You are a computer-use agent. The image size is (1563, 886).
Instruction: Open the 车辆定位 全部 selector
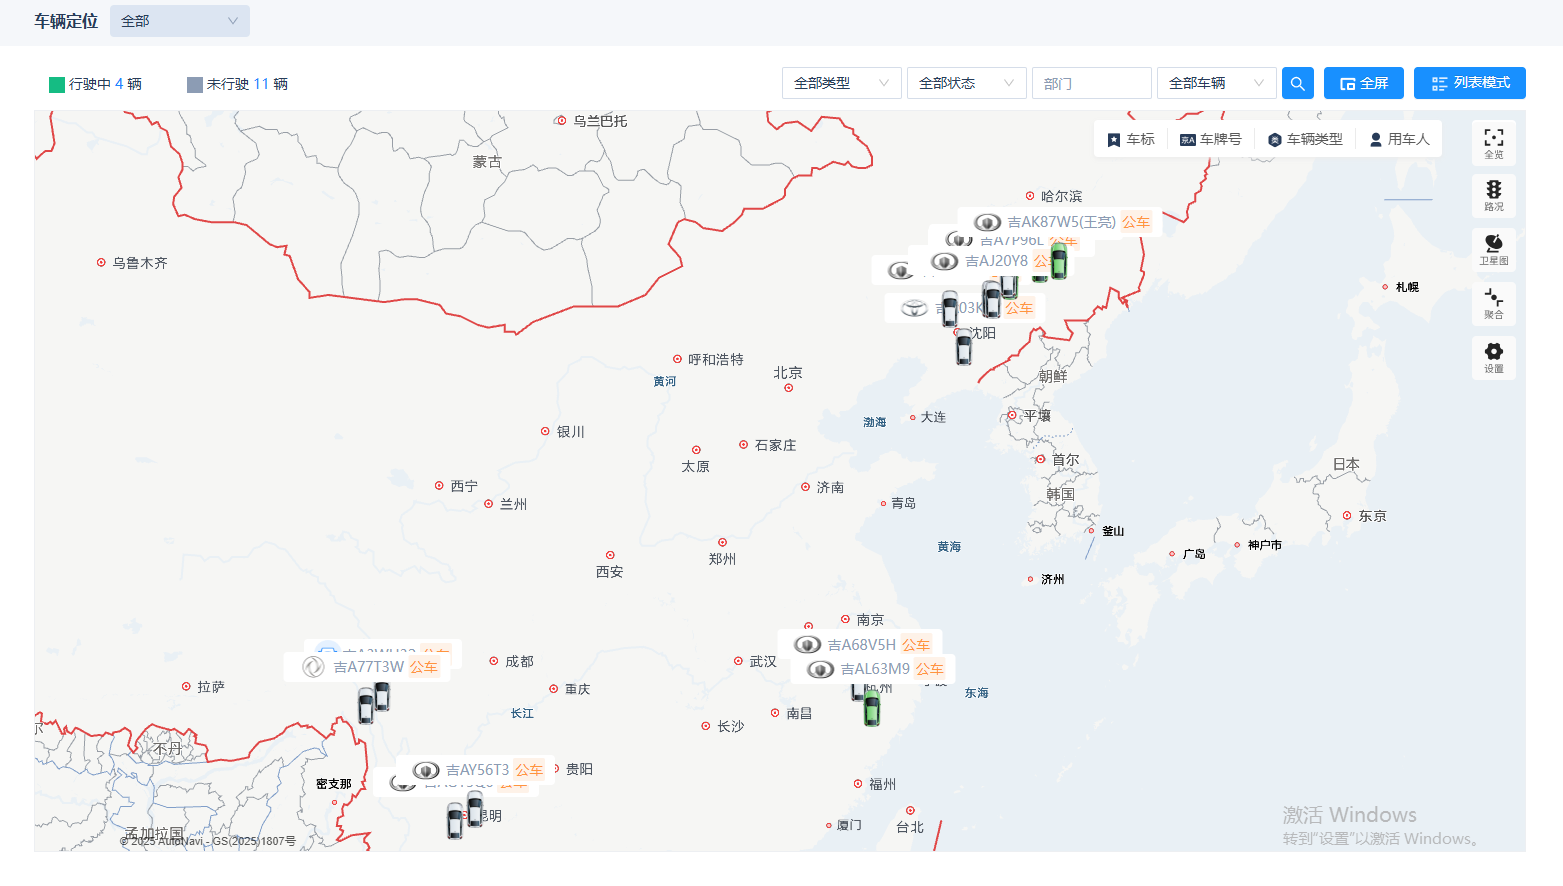coord(179,21)
